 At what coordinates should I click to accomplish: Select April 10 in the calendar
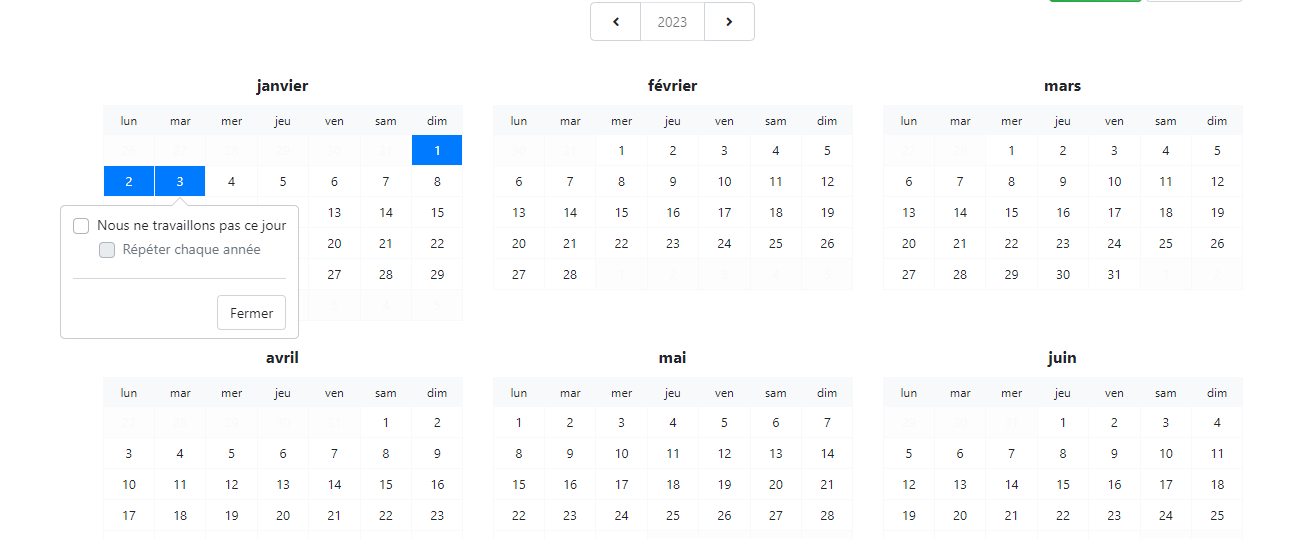[x=129, y=485]
